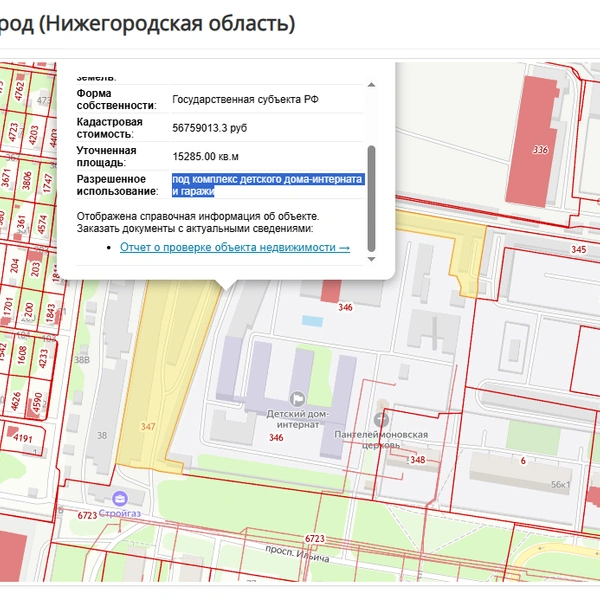Click area value '15285.00 кв.м'
The width and height of the screenshot is (600, 600).
tap(205, 157)
